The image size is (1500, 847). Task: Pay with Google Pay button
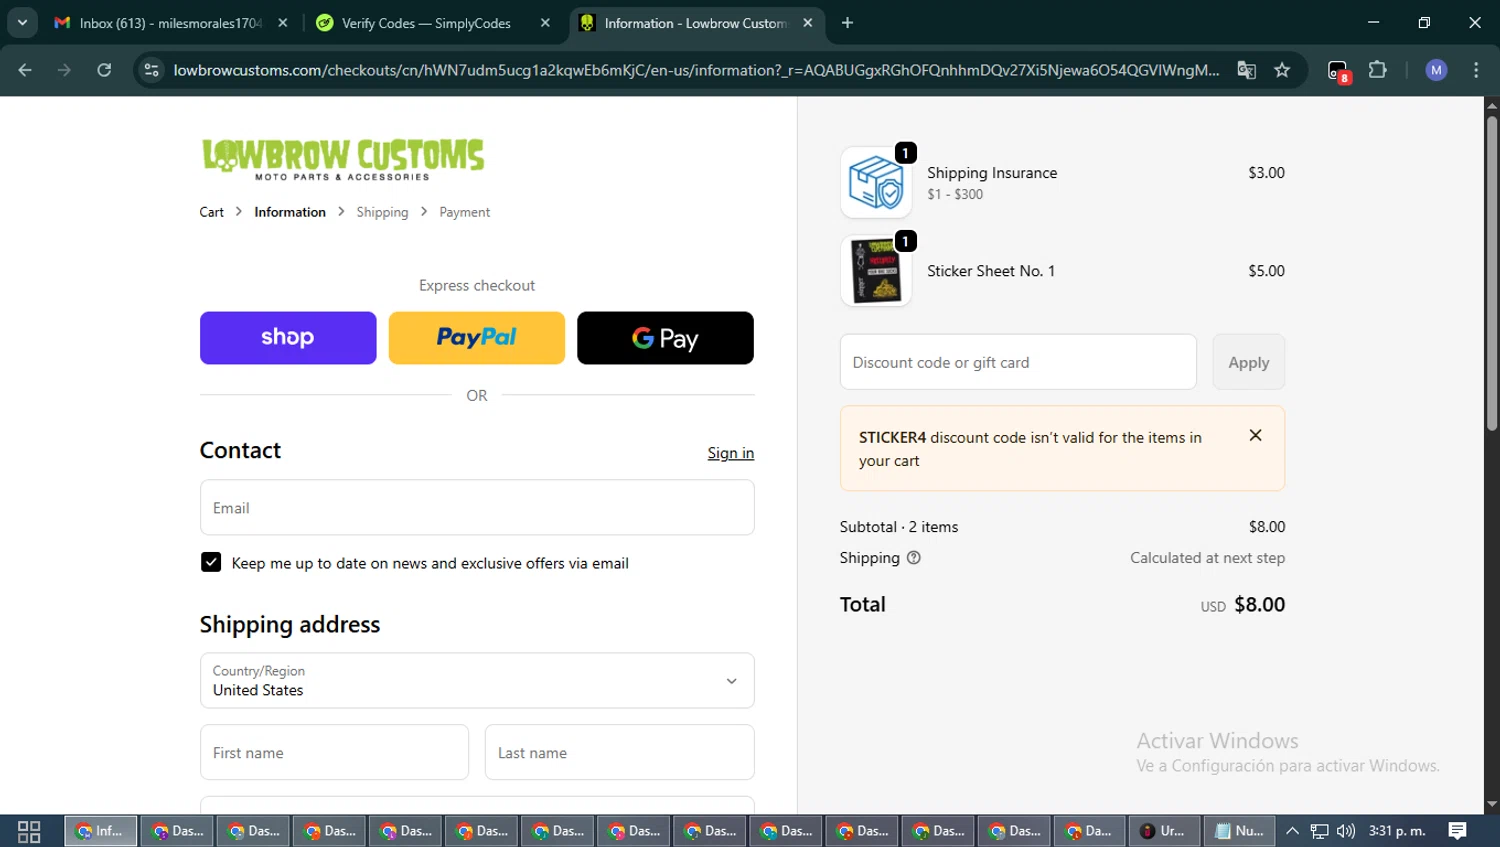(665, 338)
